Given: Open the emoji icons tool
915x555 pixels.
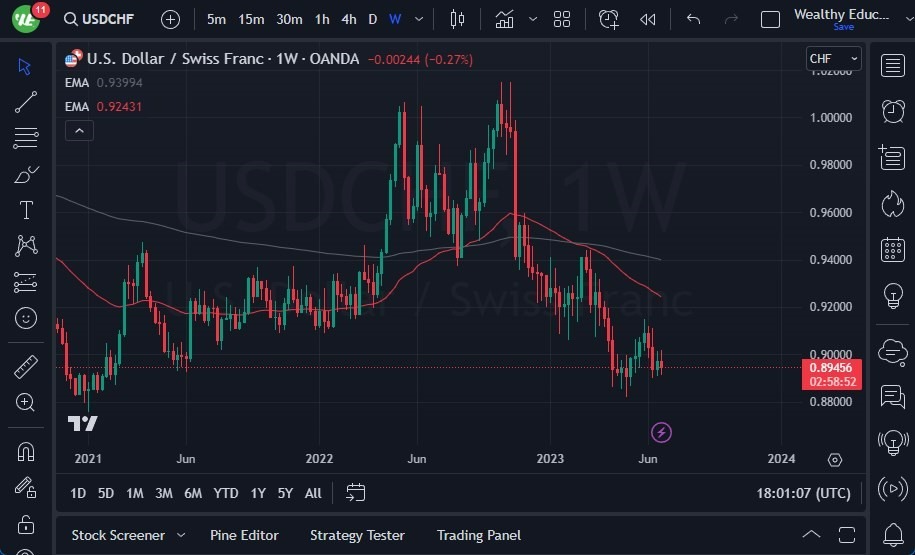Looking at the screenshot, I should coord(26,318).
